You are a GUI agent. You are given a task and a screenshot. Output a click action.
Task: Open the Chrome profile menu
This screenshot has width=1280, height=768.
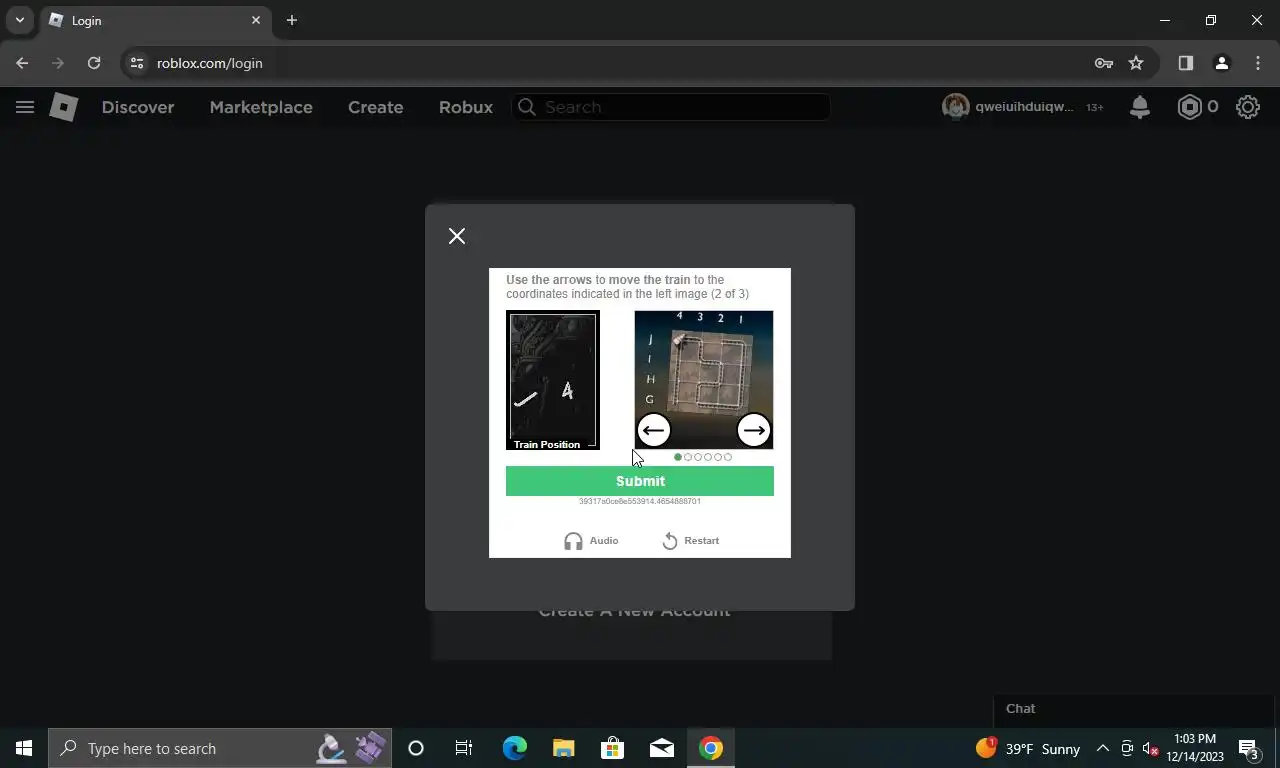1221,63
